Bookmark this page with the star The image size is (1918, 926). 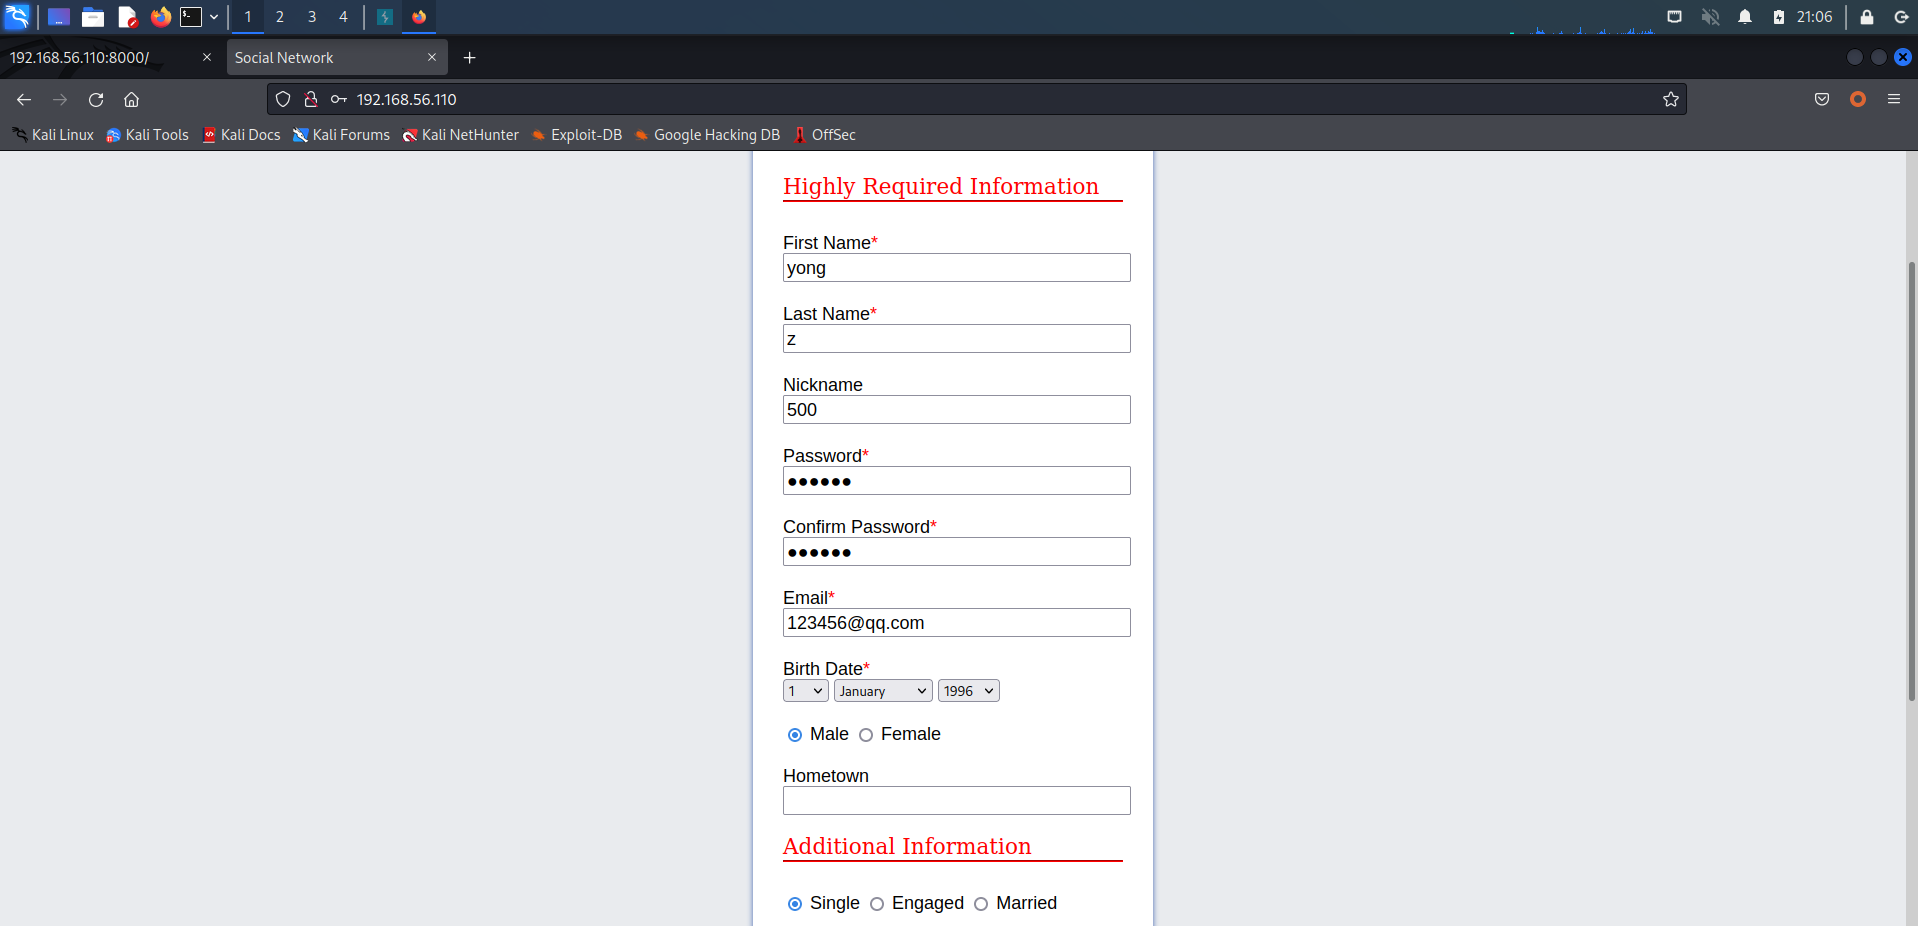pos(1671,99)
